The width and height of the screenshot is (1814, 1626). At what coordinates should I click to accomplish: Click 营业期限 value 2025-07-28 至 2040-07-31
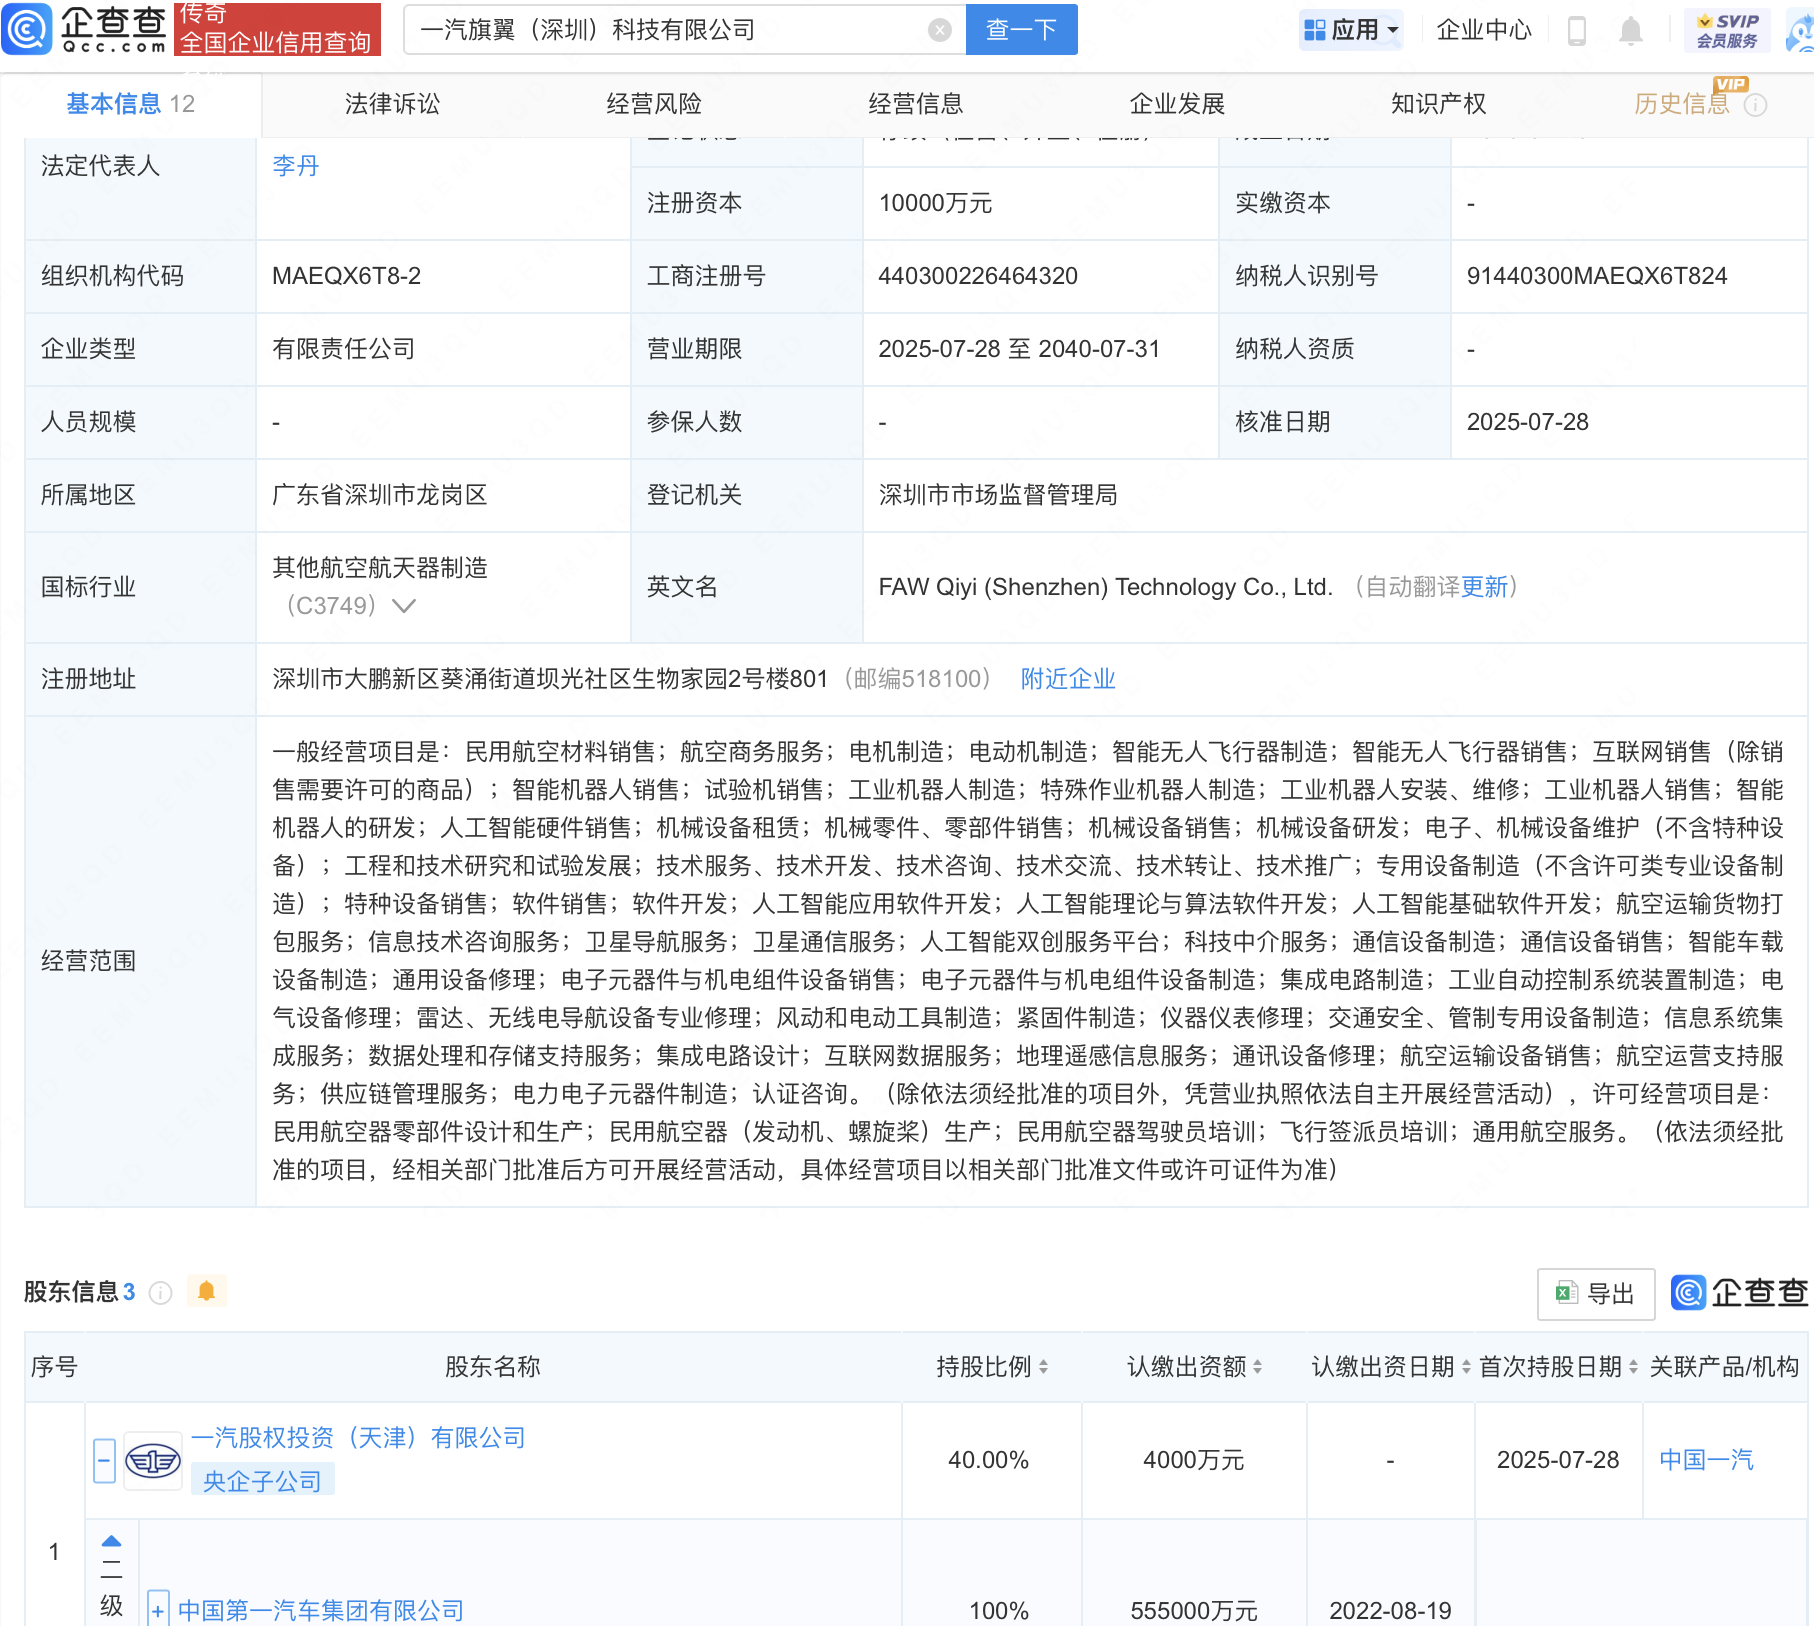(x=1019, y=349)
